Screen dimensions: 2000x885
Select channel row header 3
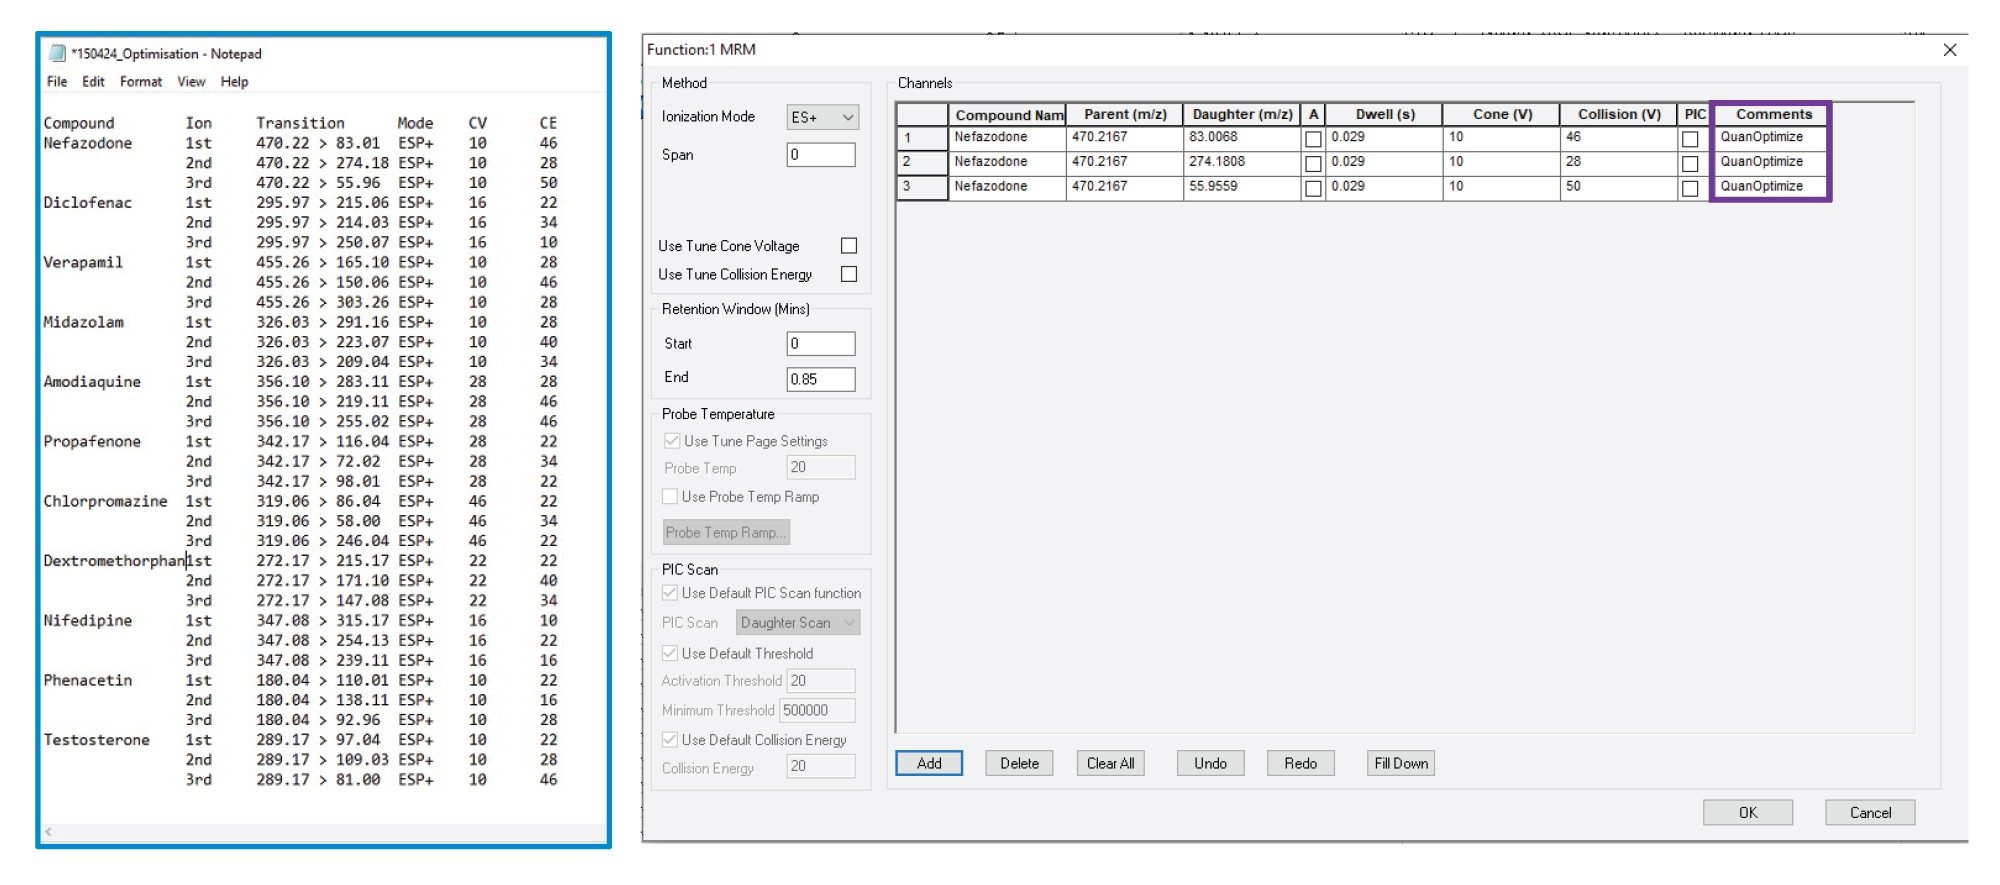coord(922,188)
